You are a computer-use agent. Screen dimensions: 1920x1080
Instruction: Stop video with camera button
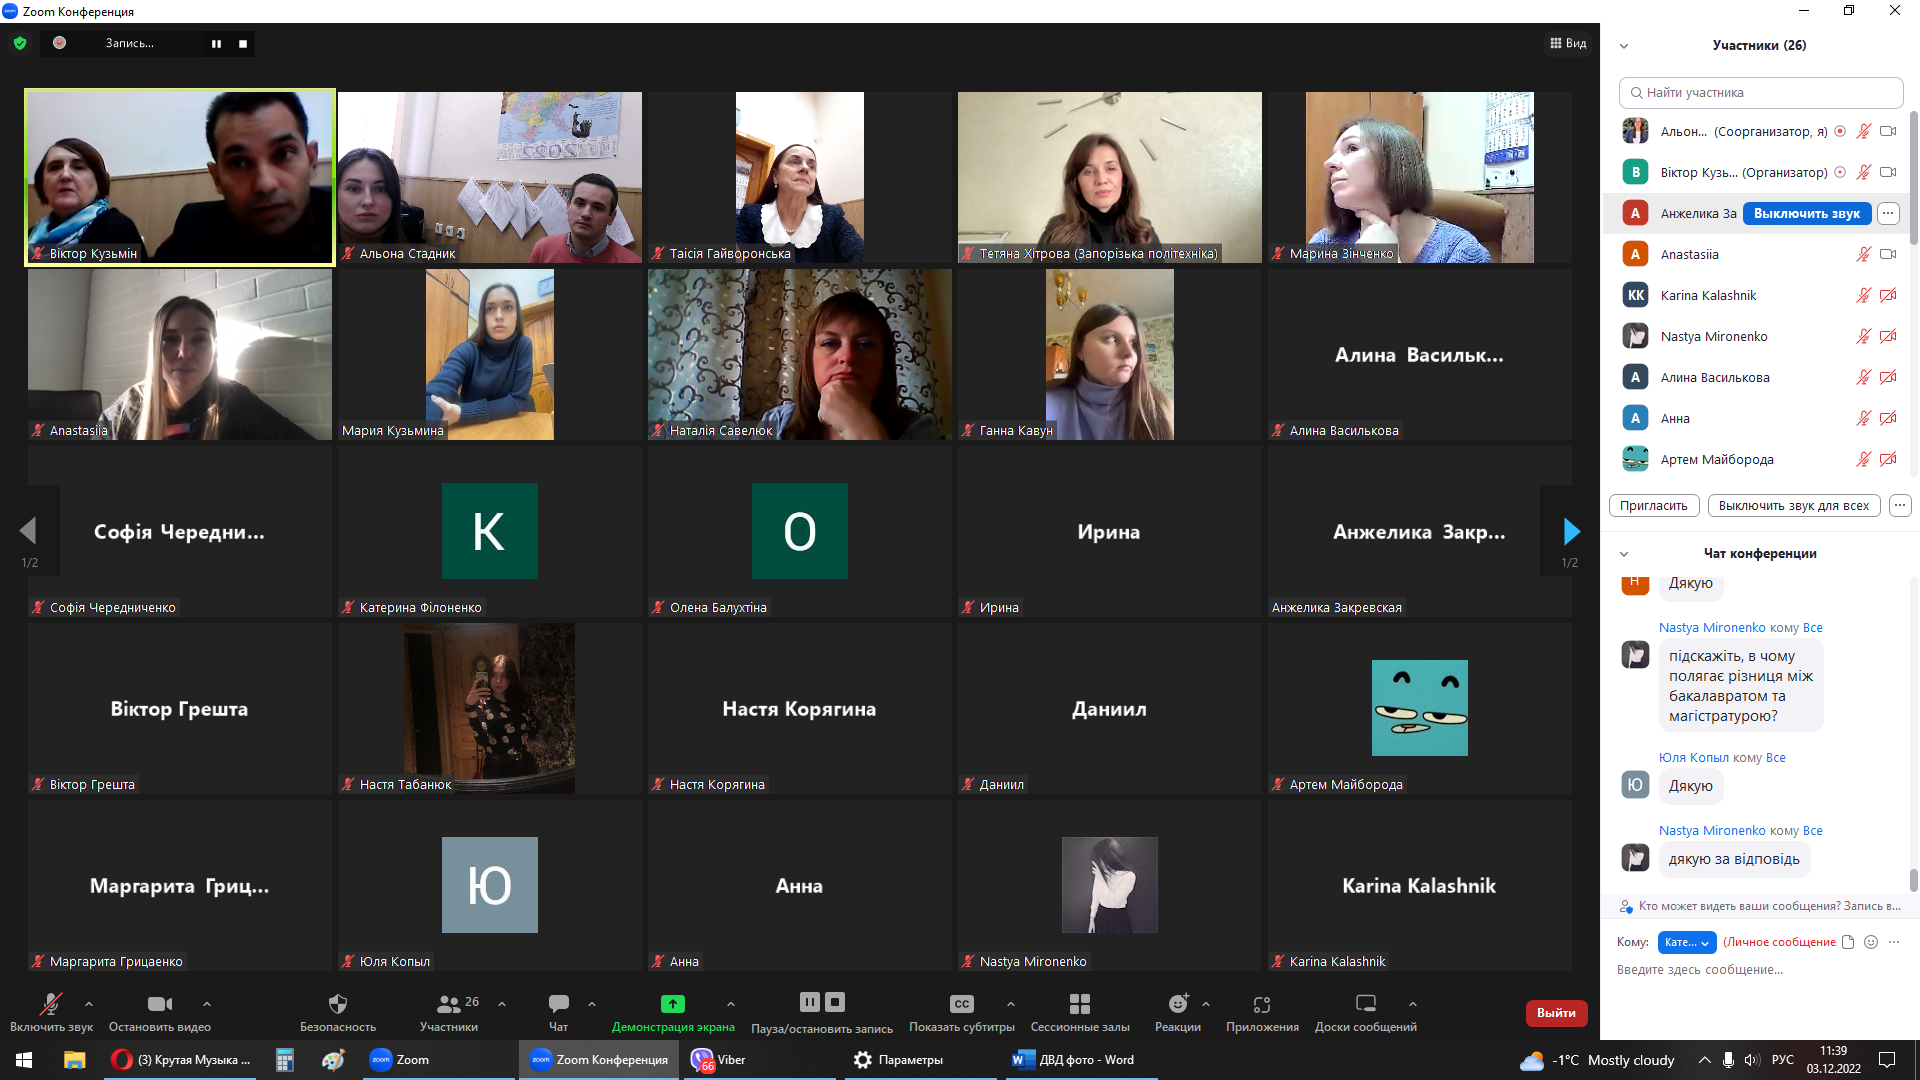pyautogui.click(x=159, y=1004)
